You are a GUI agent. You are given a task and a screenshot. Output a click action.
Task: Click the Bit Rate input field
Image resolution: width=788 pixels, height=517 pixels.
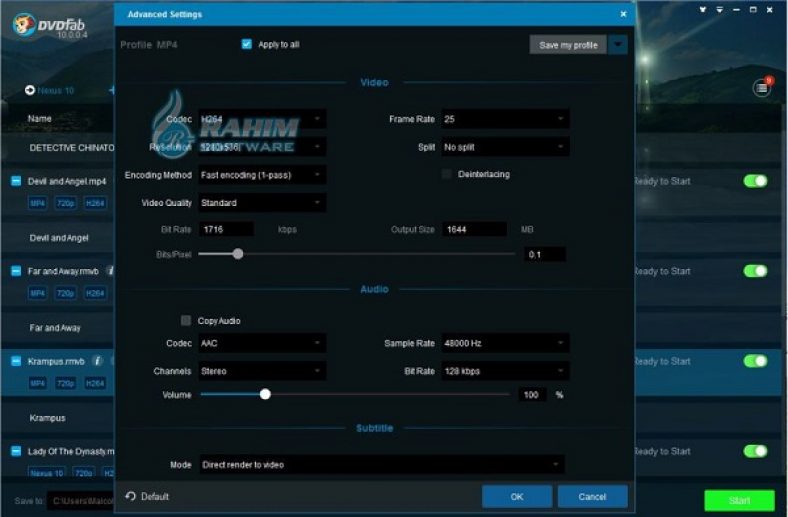tap(225, 229)
